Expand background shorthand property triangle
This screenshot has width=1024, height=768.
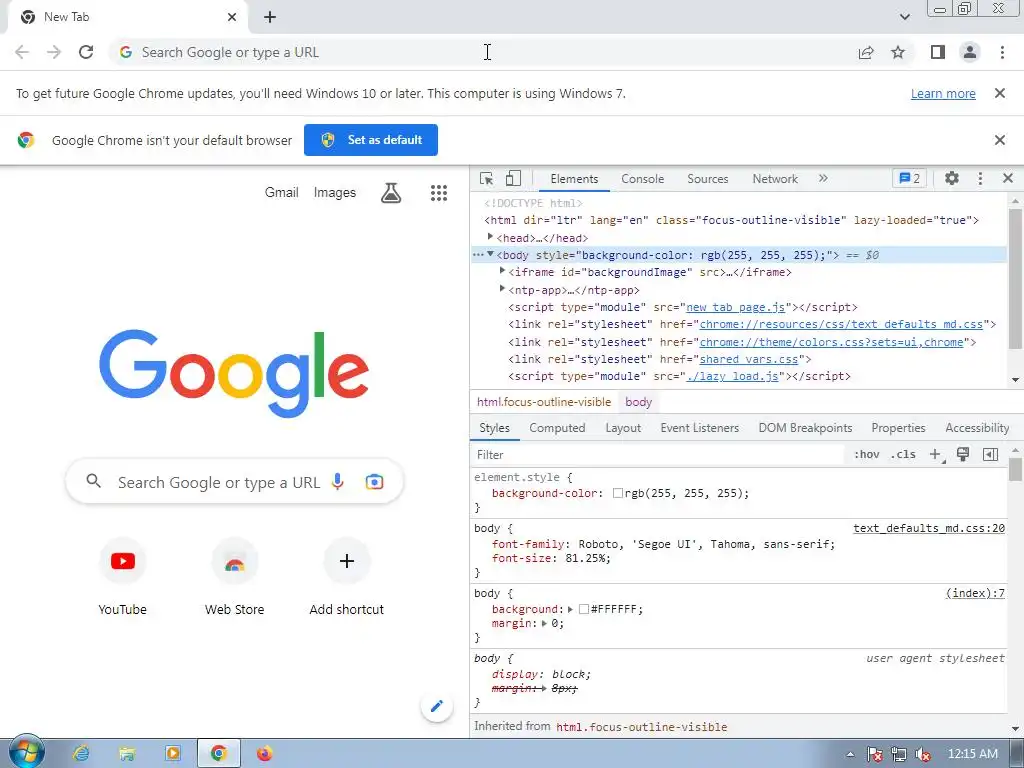pyautogui.click(x=570, y=609)
